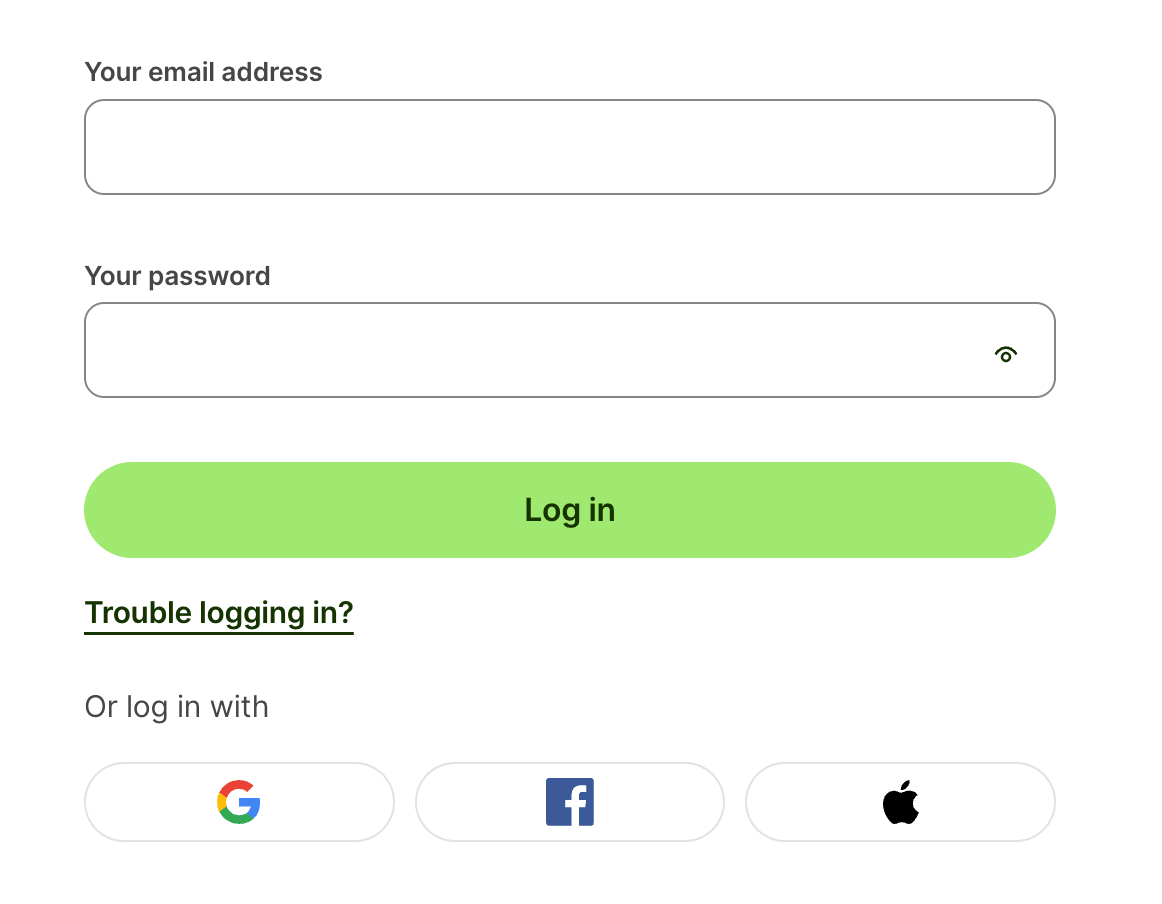Viewport: 1162px width, 904px height.
Task: Click the Your email address label
Action: pos(203,72)
